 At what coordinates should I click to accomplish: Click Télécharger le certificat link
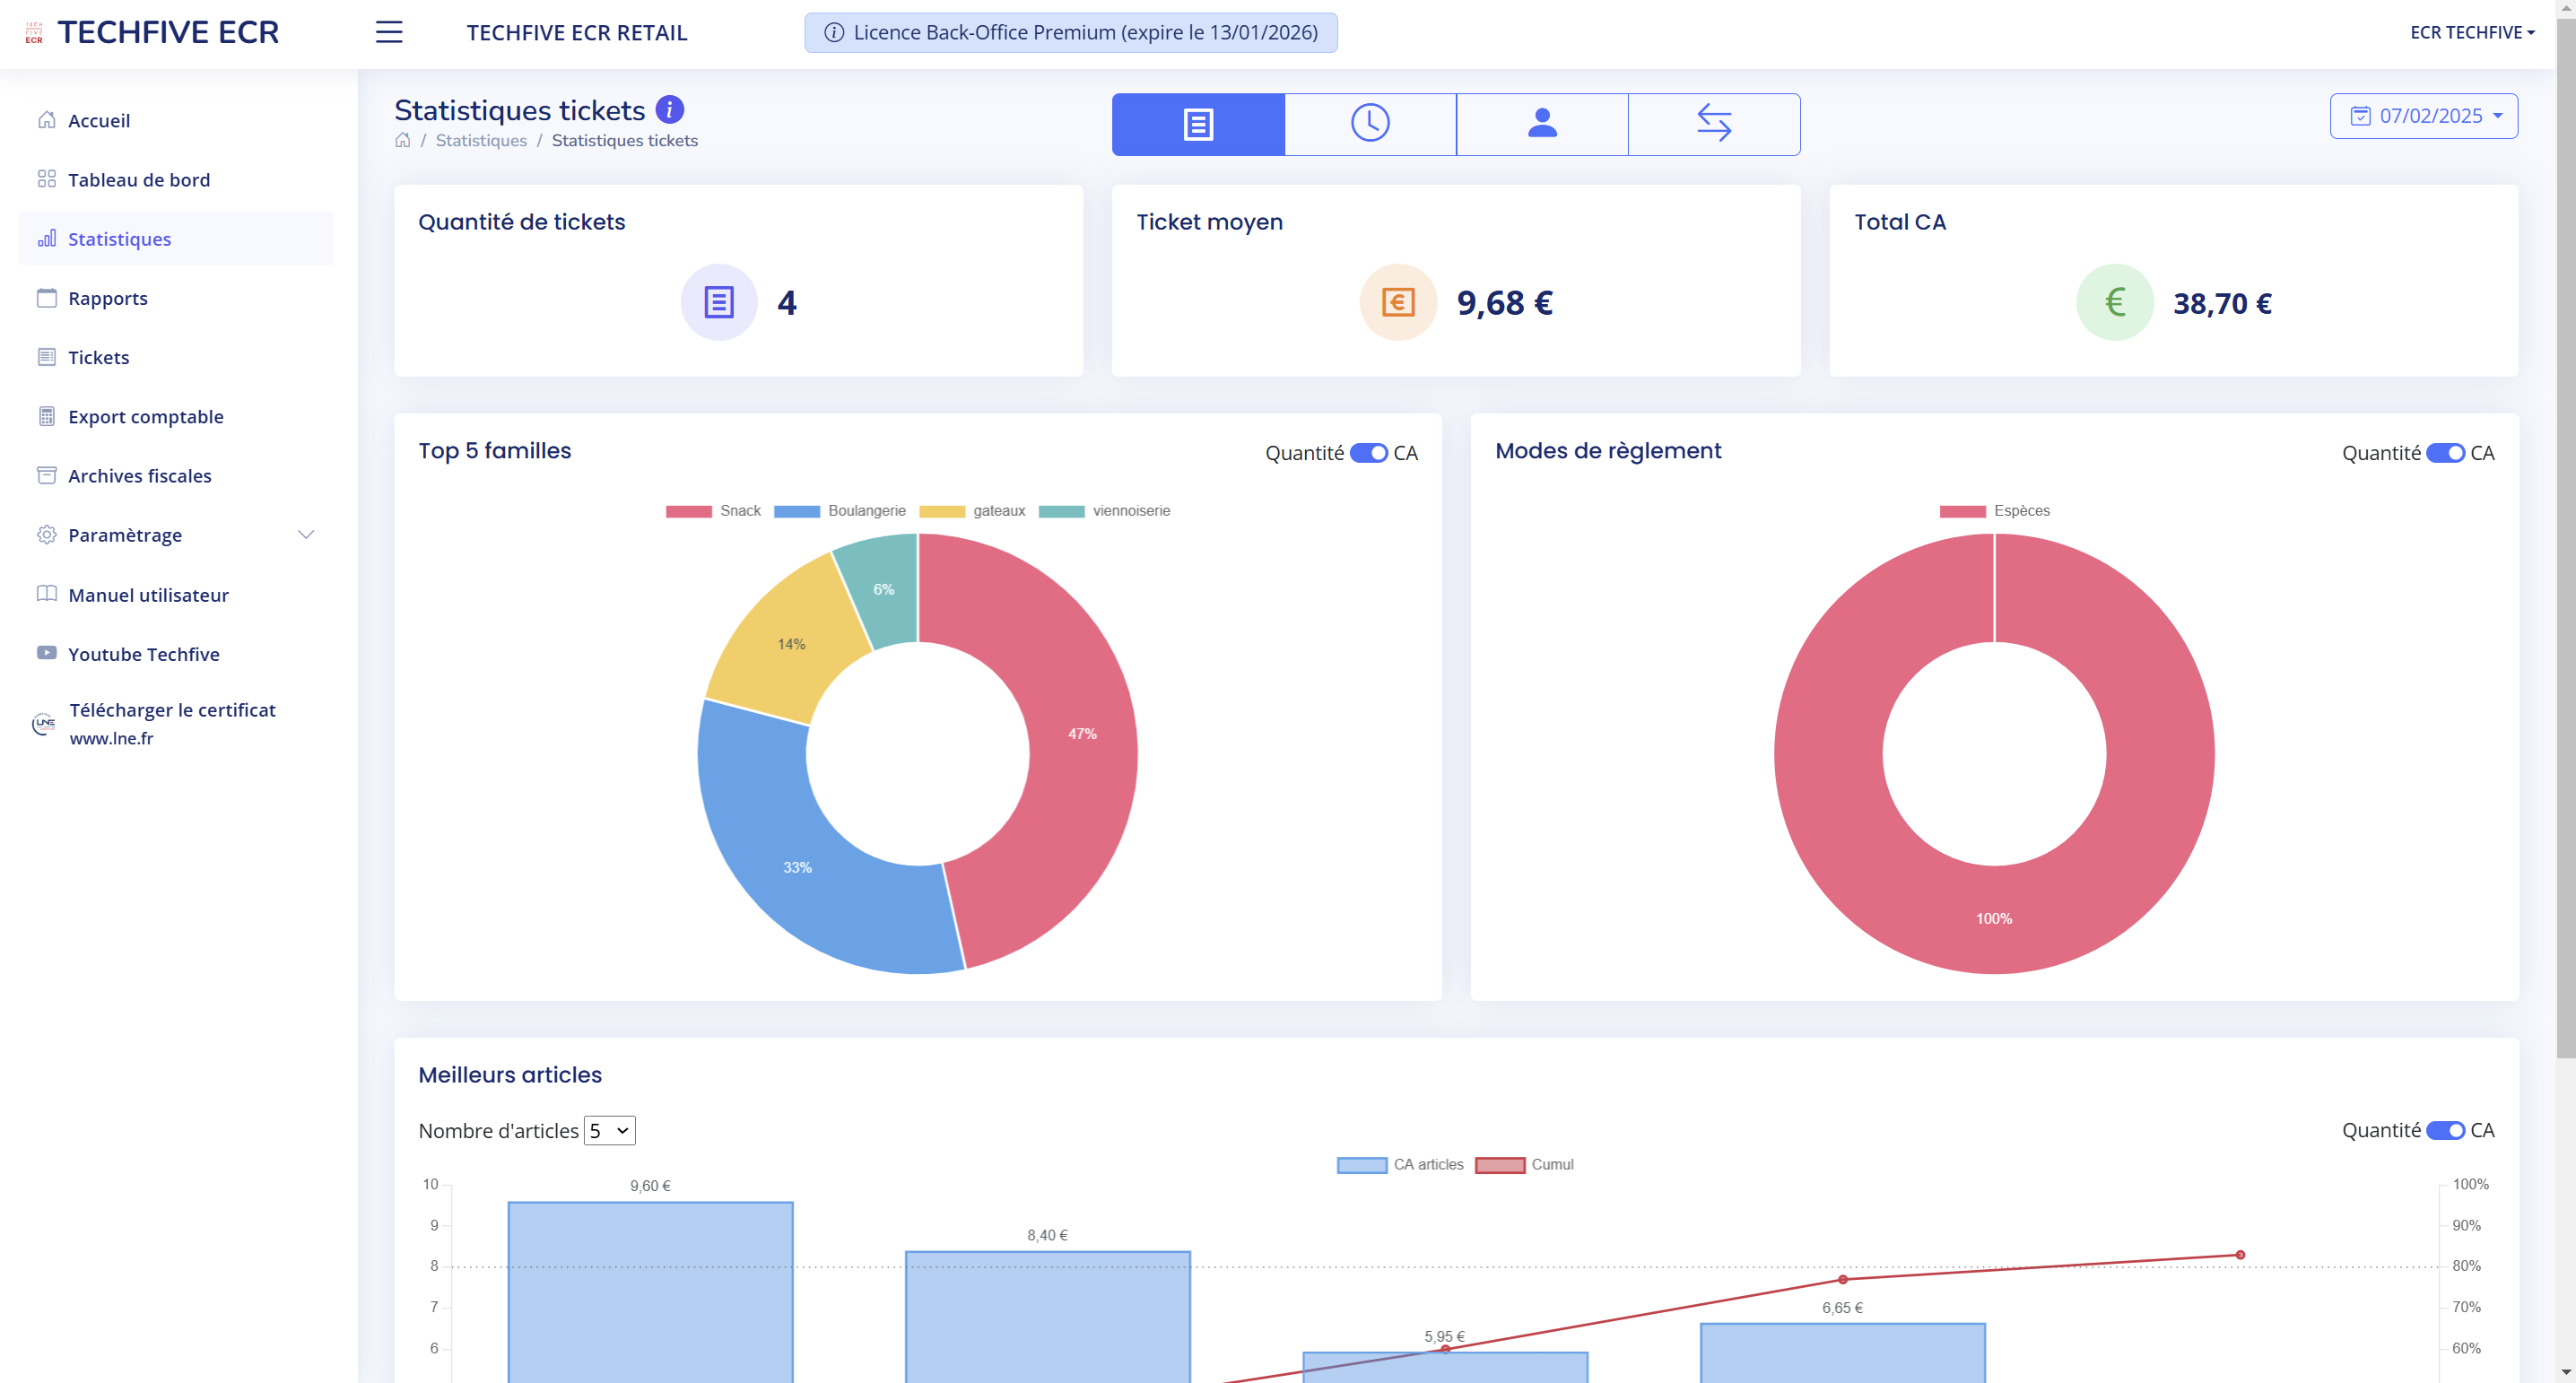click(172, 710)
